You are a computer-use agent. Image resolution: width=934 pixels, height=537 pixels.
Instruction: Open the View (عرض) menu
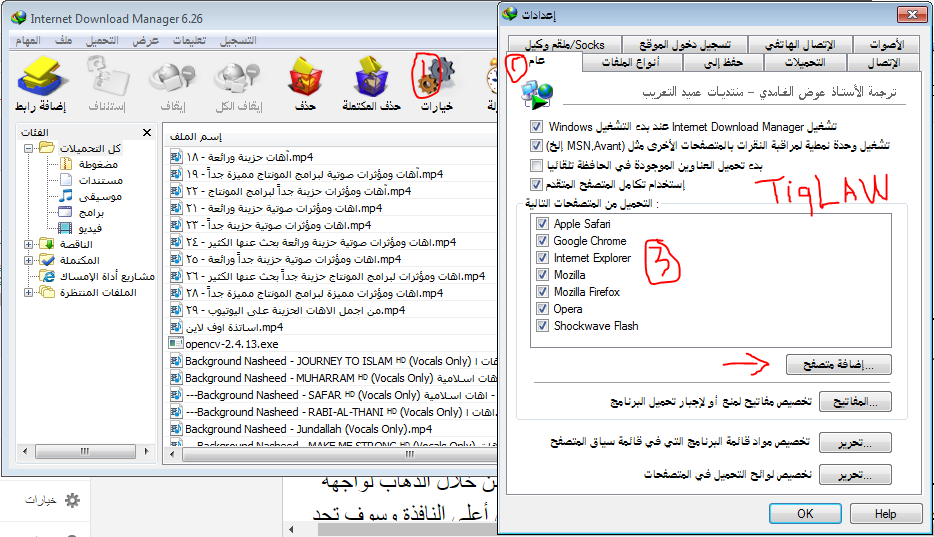point(145,40)
